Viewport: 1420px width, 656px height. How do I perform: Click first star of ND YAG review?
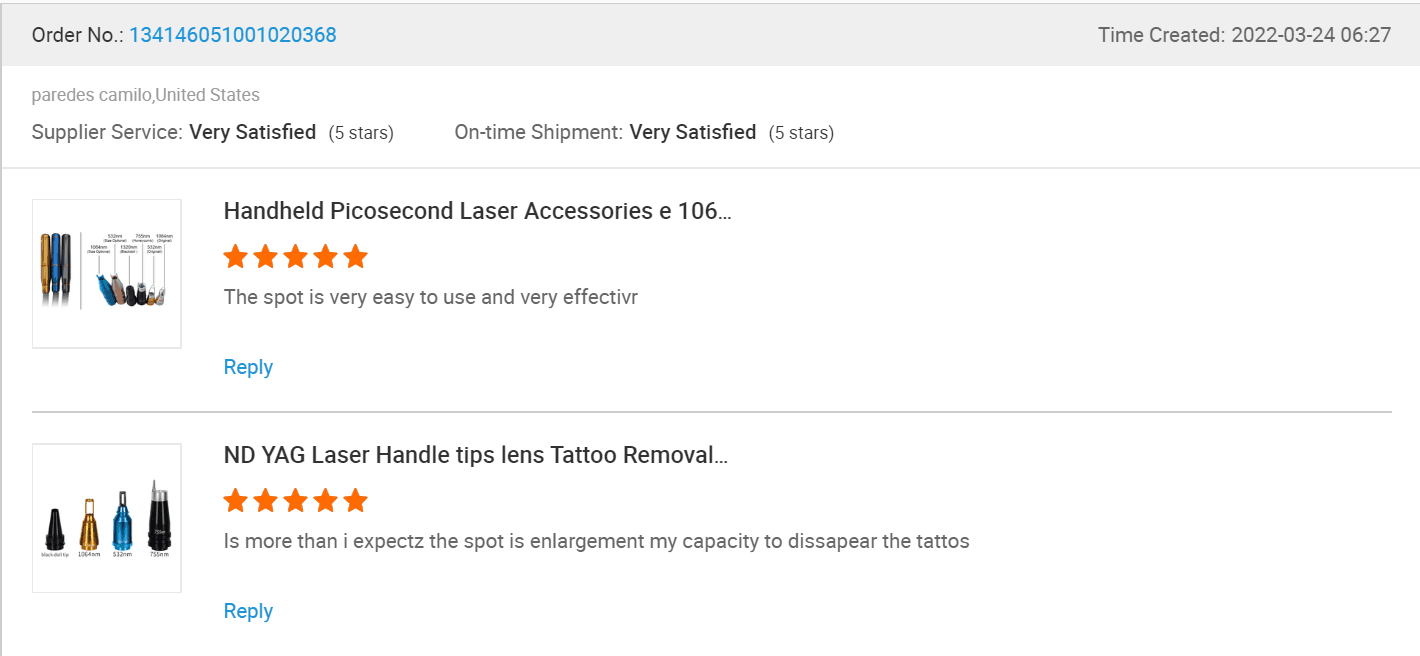click(x=236, y=501)
